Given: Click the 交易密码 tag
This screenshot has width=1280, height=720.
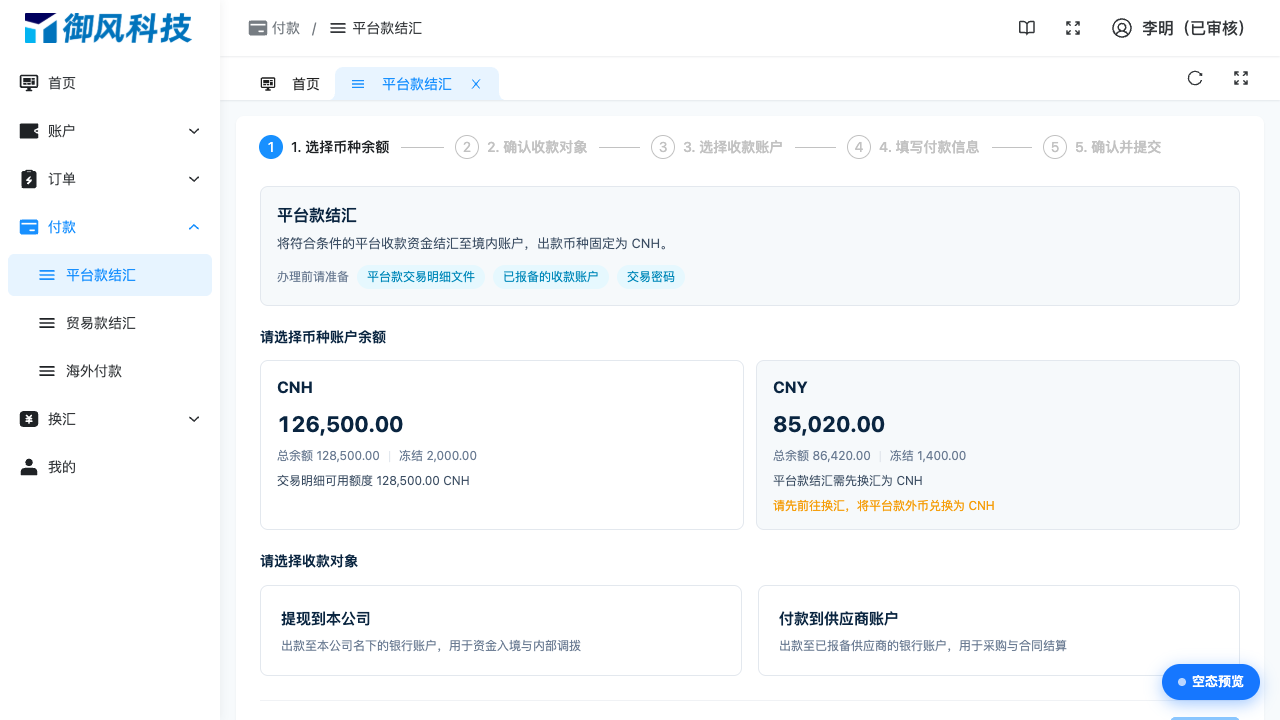Looking at the screenshot, I should [x=651, y=277].
